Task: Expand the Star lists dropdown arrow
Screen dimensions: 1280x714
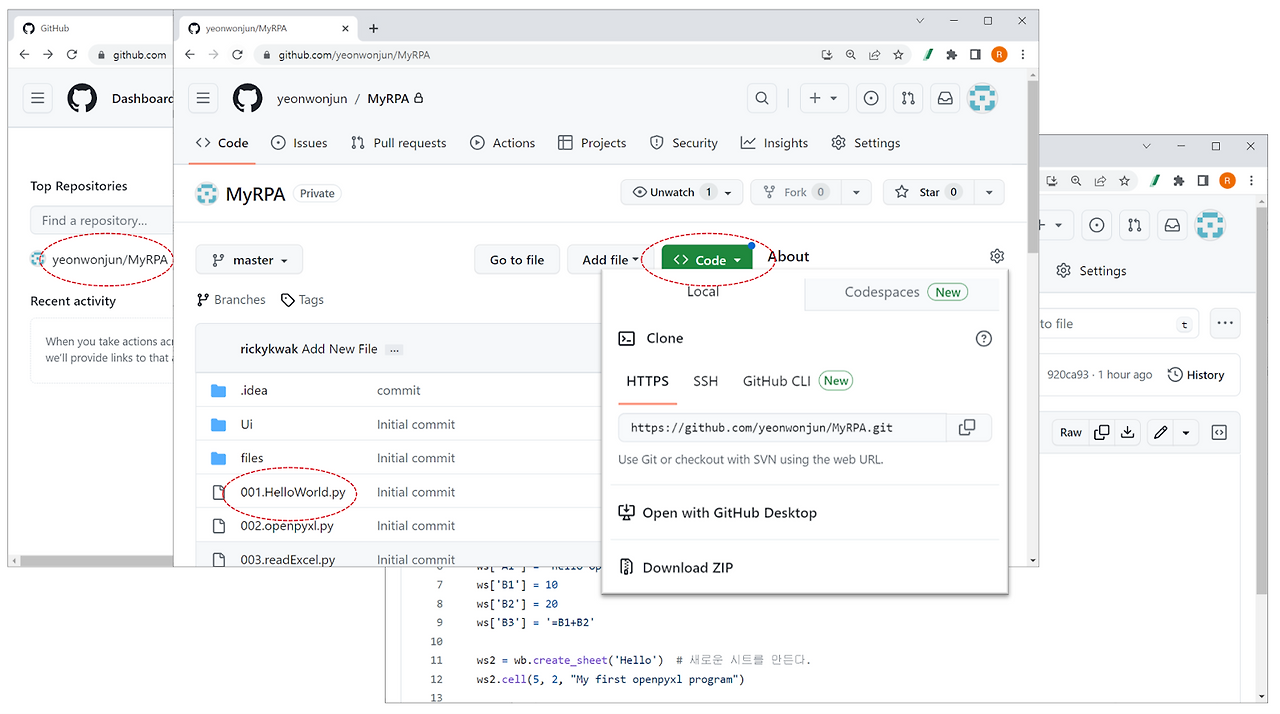Action: tap(989, 192)
